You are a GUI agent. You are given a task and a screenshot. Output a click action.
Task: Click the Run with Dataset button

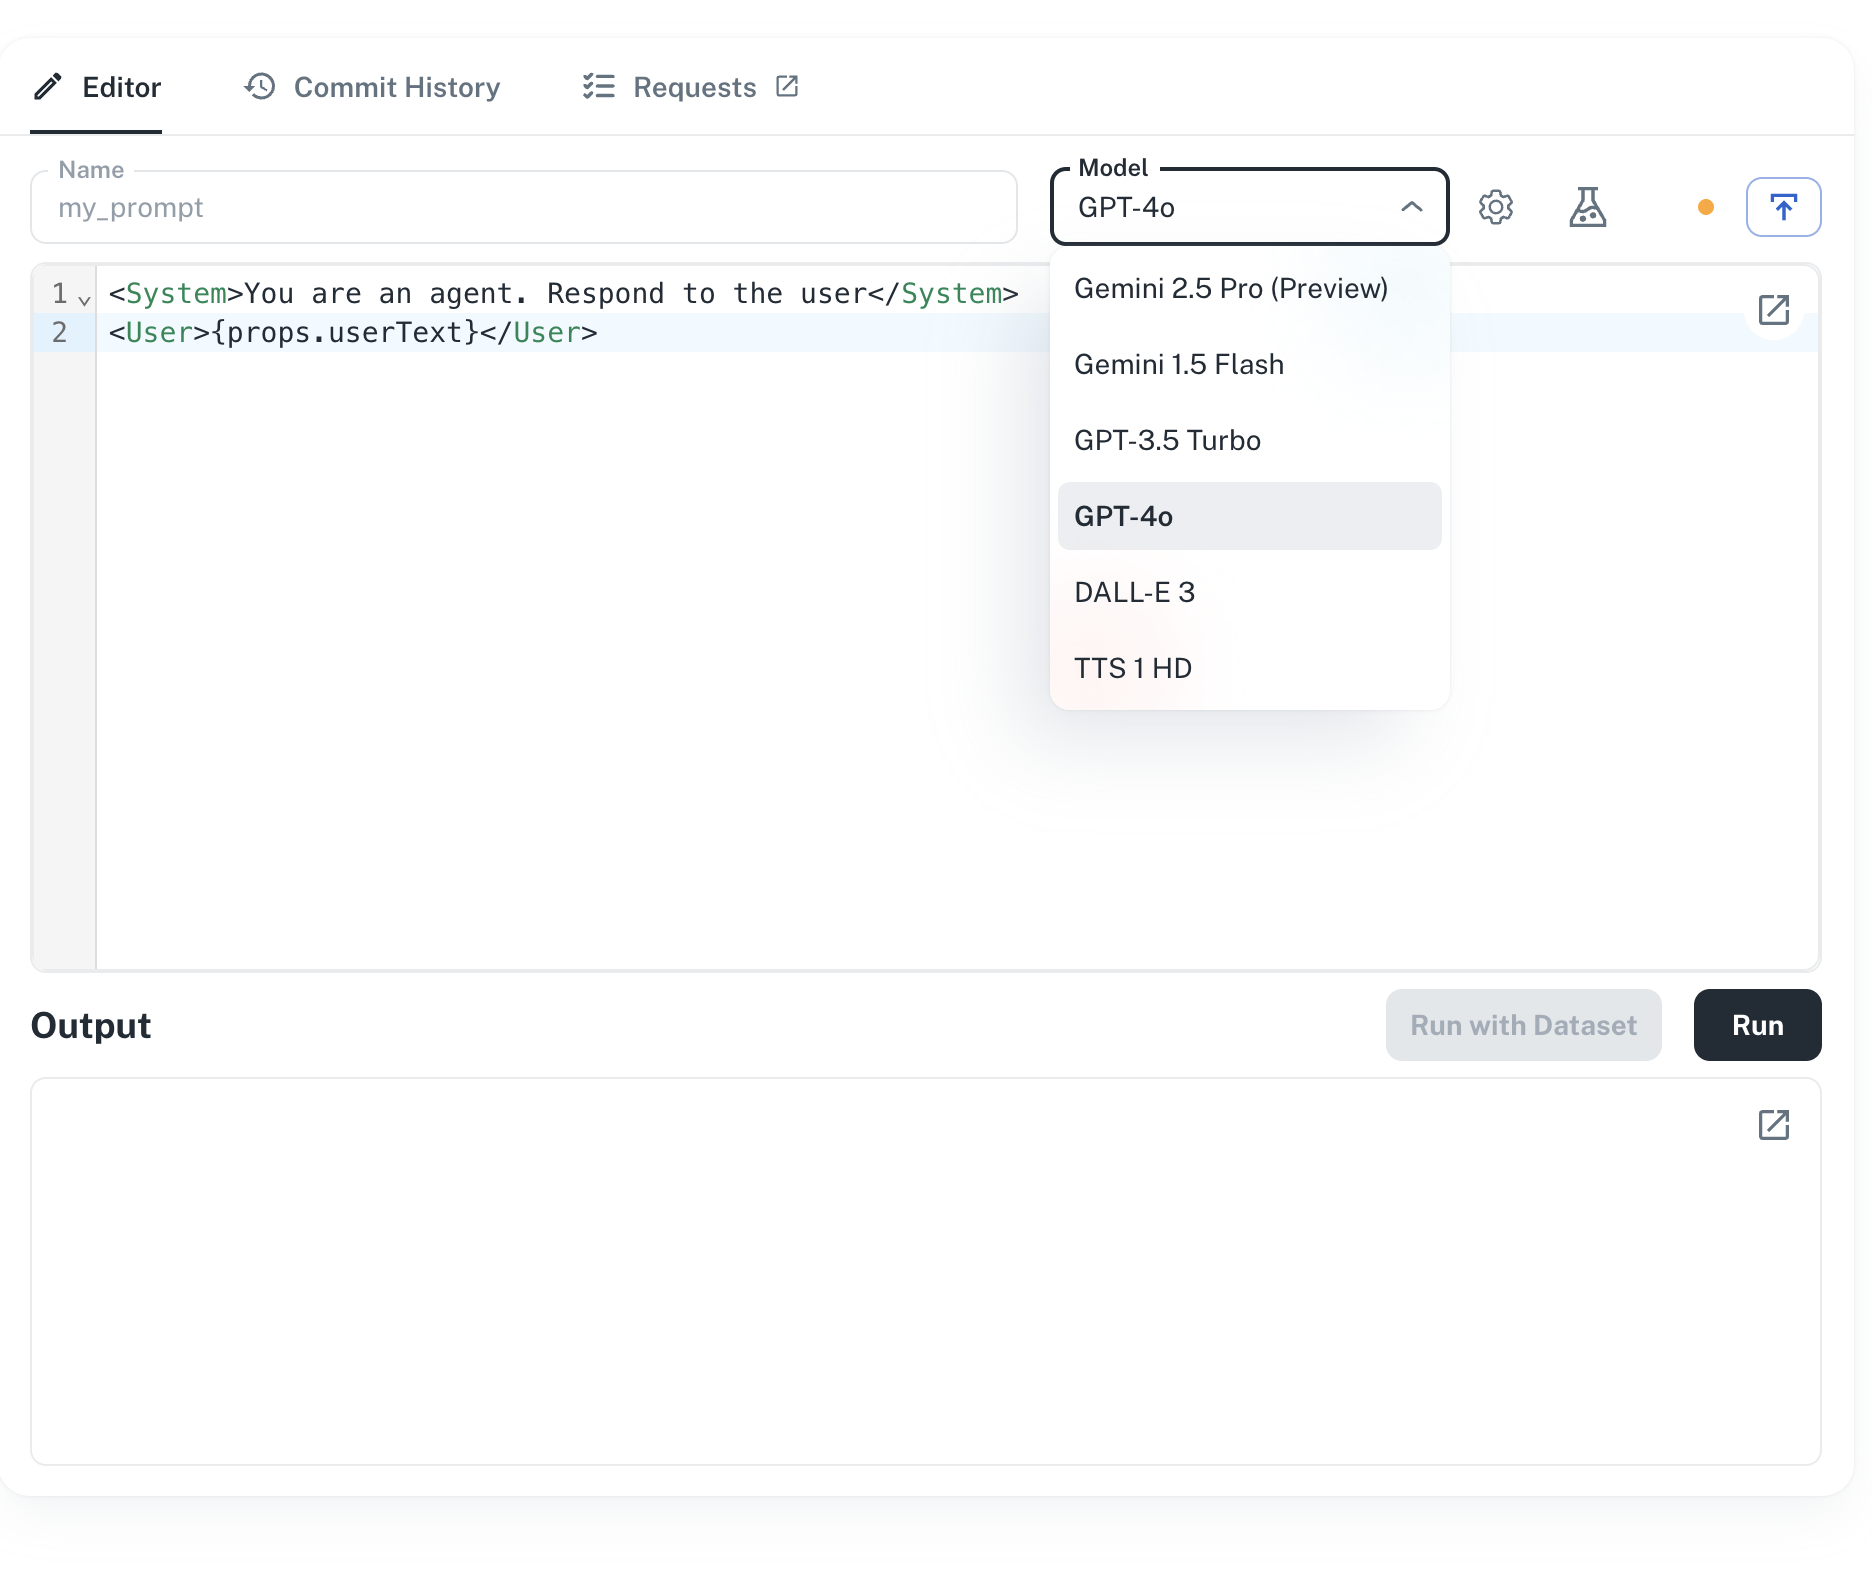tap(1523, 1025)
